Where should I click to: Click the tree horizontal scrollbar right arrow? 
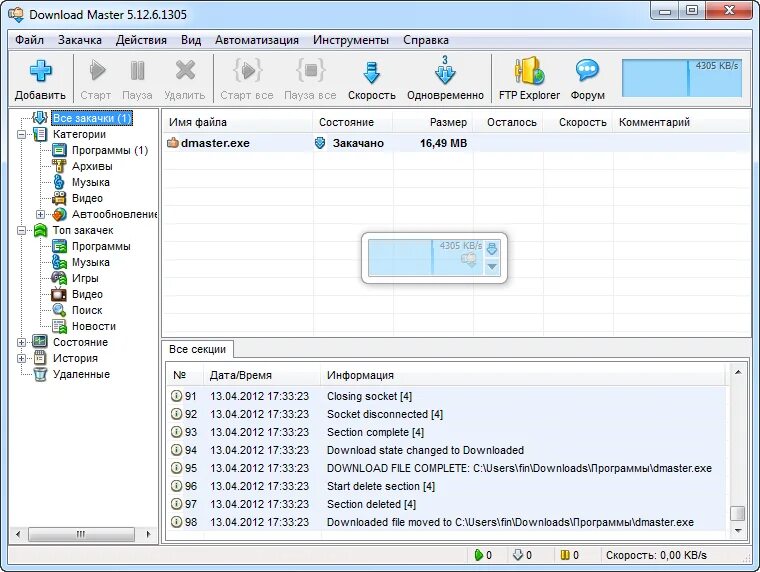[x=148, y=534]
